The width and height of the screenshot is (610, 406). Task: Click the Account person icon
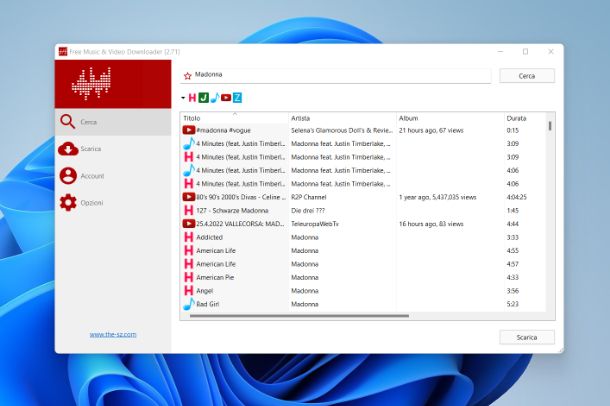(x=68, y=176)
